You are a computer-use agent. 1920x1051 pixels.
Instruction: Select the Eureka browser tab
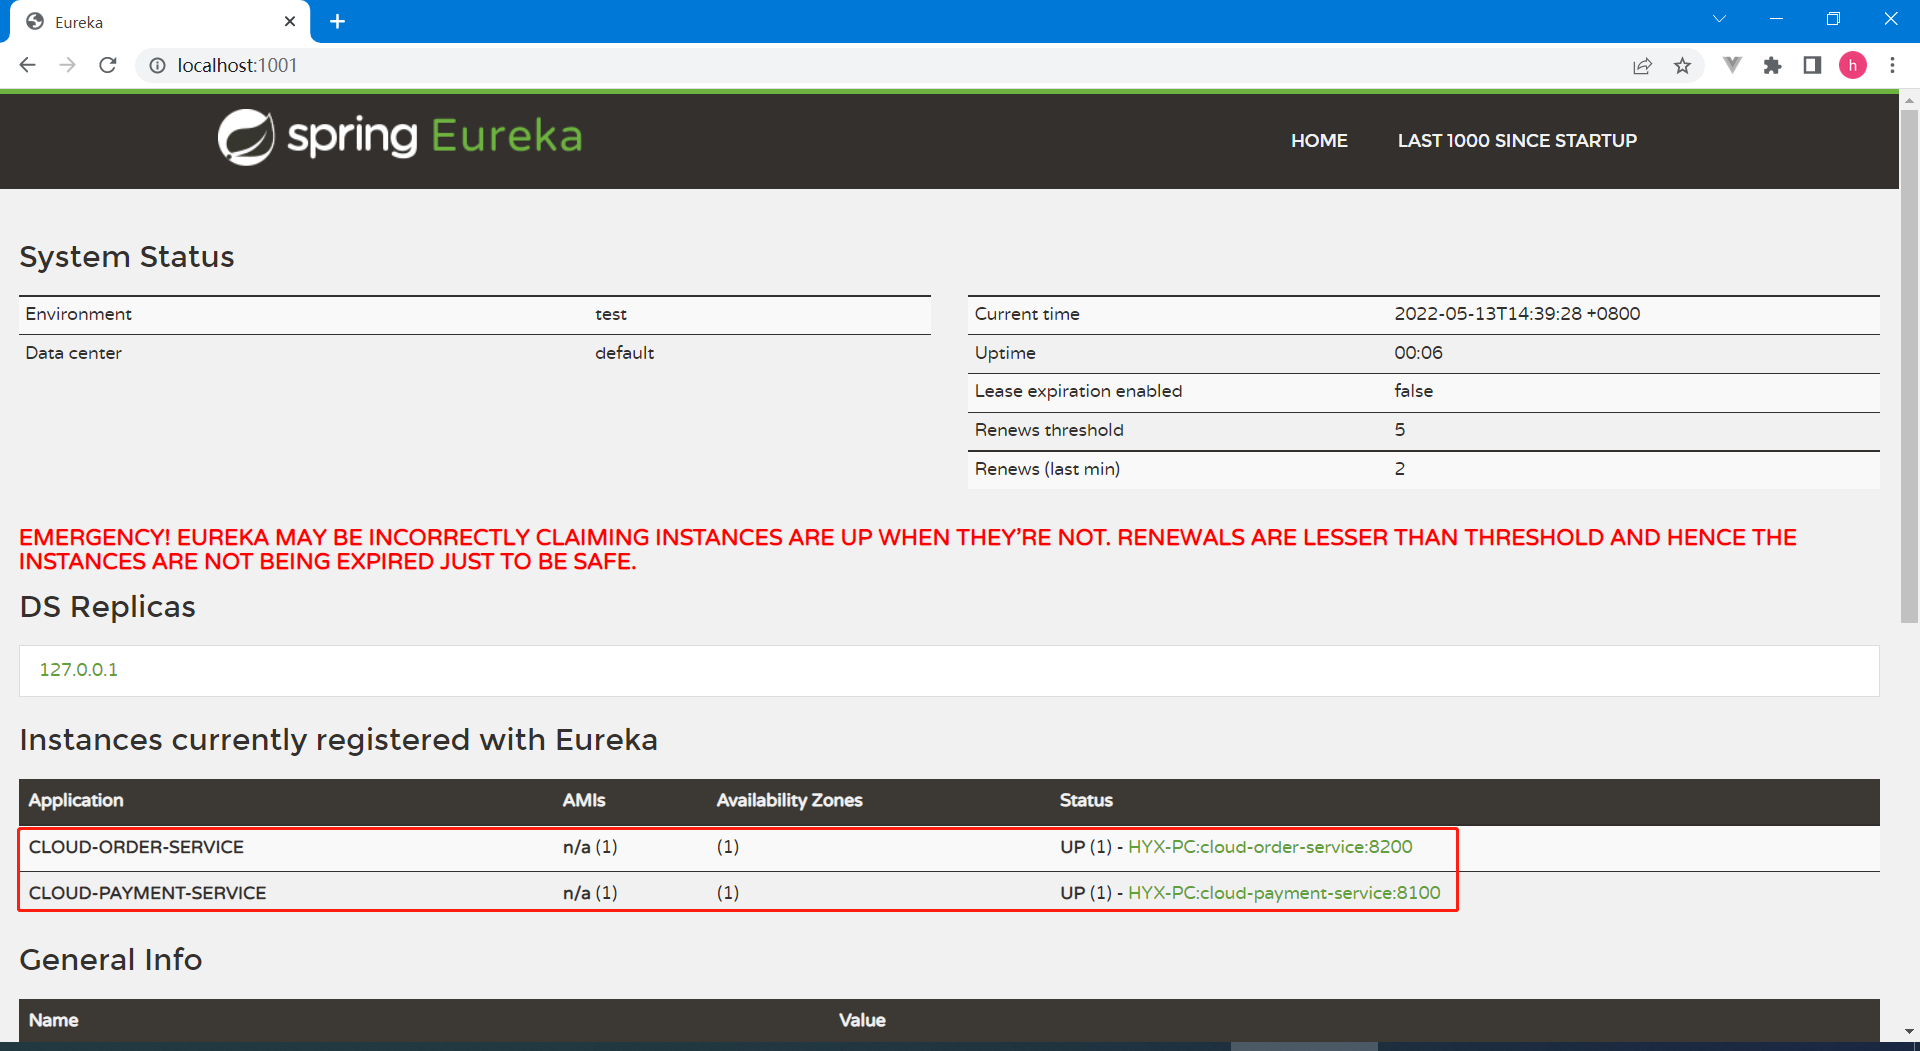click(x=160, y=22)
